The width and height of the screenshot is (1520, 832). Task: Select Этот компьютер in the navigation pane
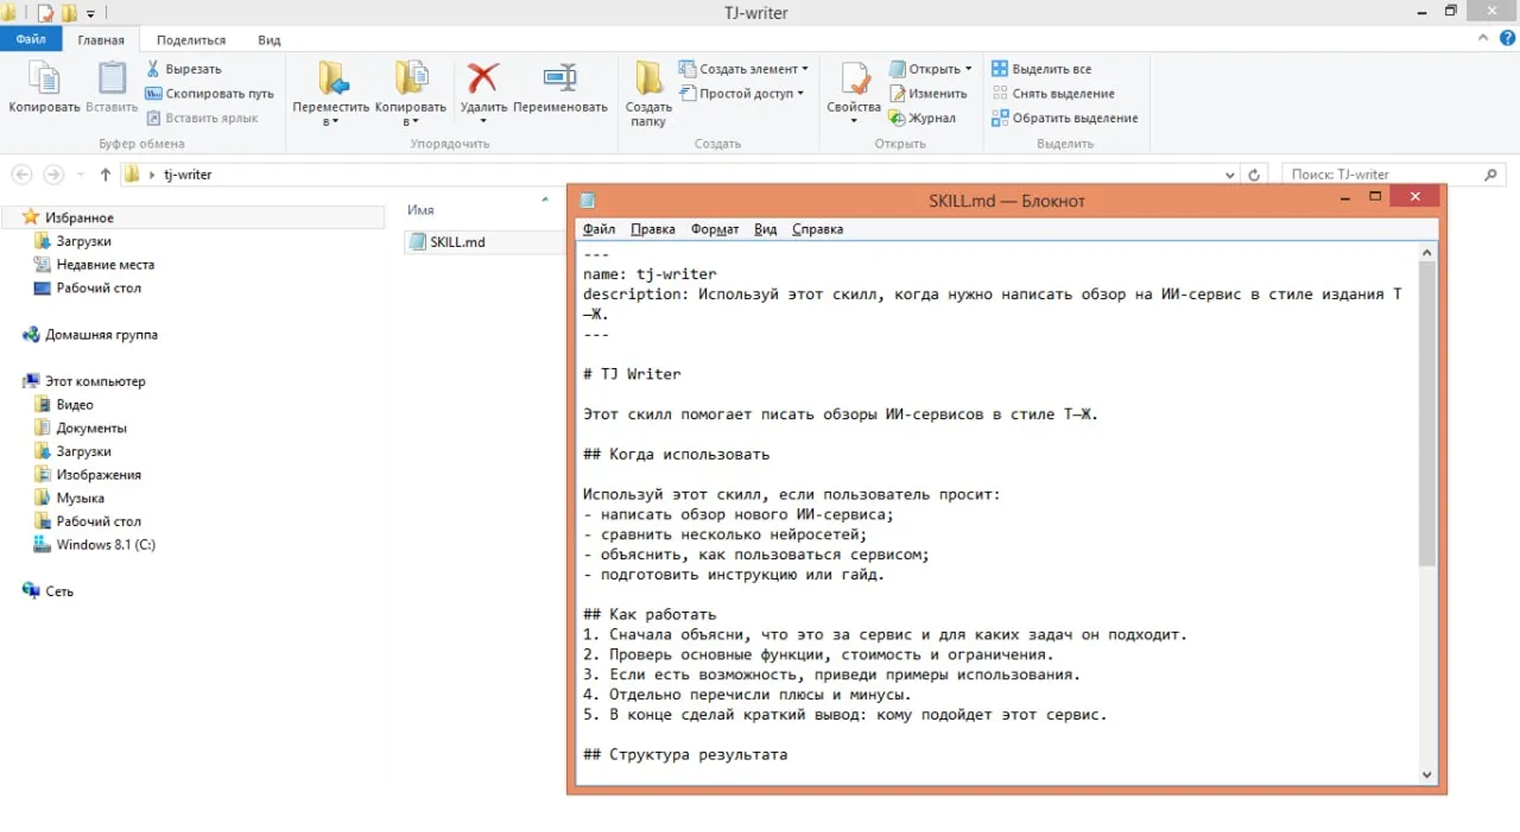pos(95,381)
